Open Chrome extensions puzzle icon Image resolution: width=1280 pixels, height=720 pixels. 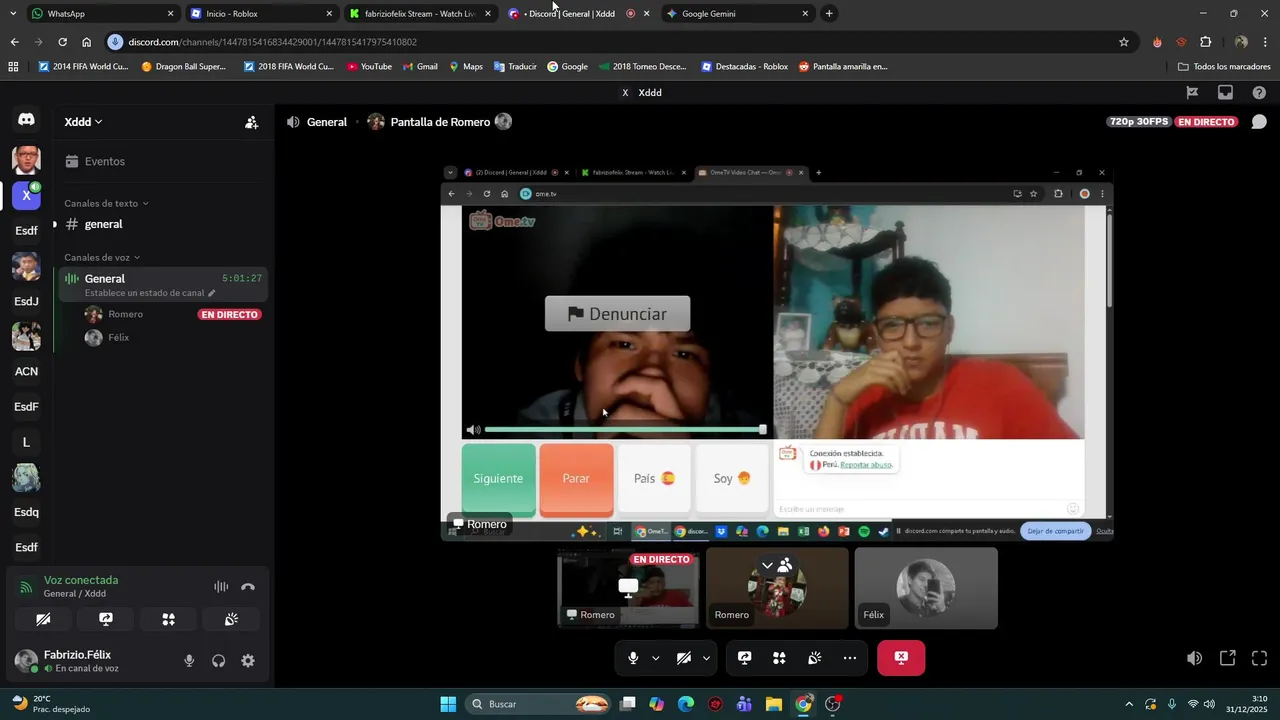[x=1205, y=42]
